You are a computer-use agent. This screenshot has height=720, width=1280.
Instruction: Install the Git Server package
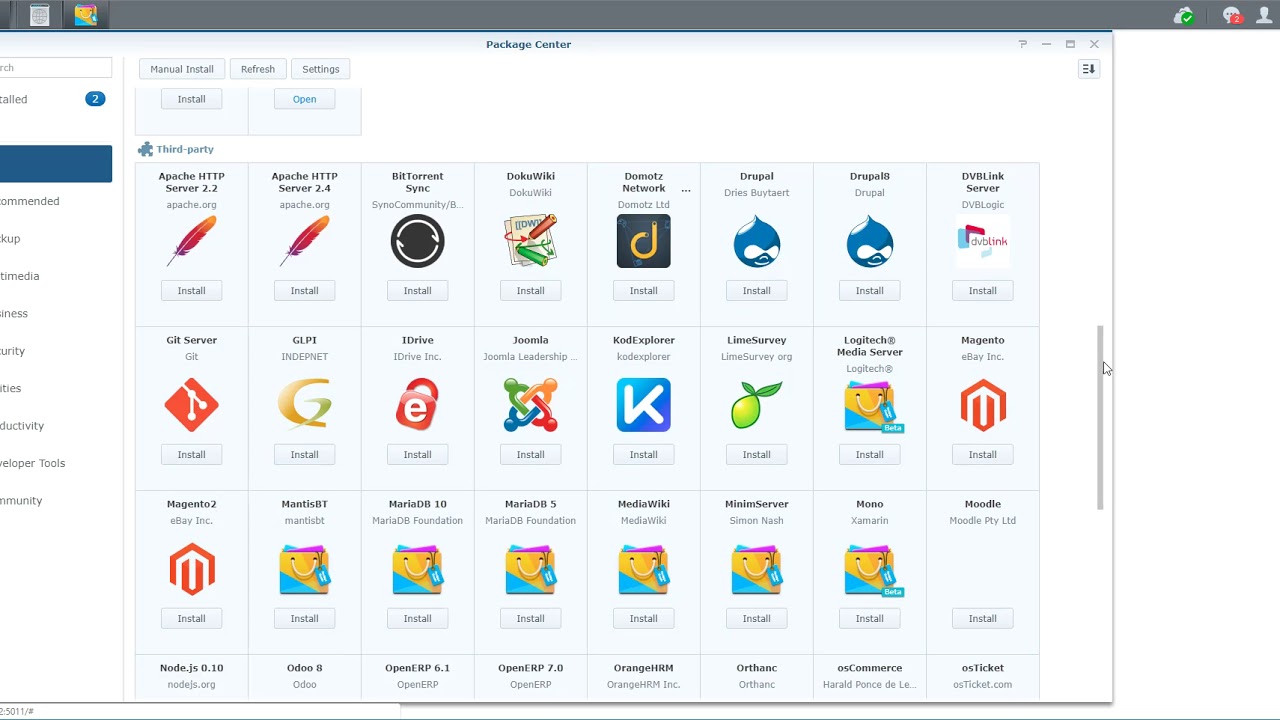(x=191, y=454)
